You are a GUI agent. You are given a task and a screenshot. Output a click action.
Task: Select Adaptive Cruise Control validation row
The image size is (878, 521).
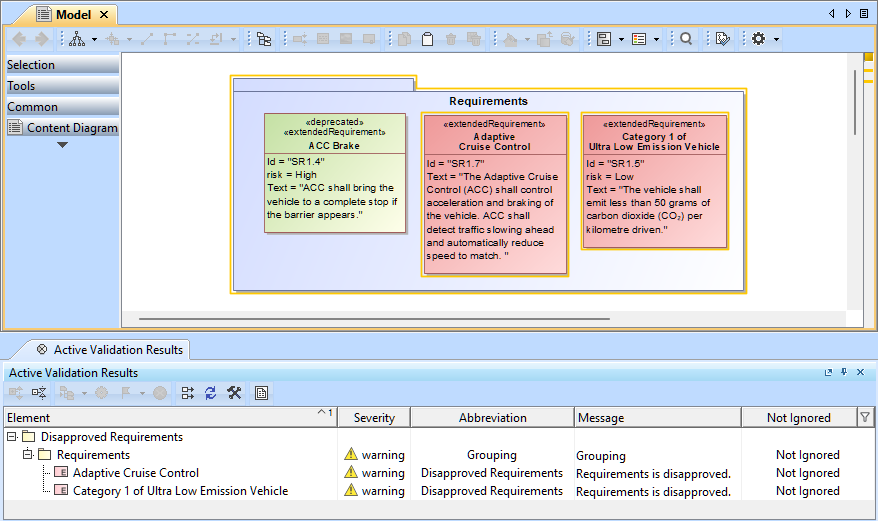coord(135,473)
